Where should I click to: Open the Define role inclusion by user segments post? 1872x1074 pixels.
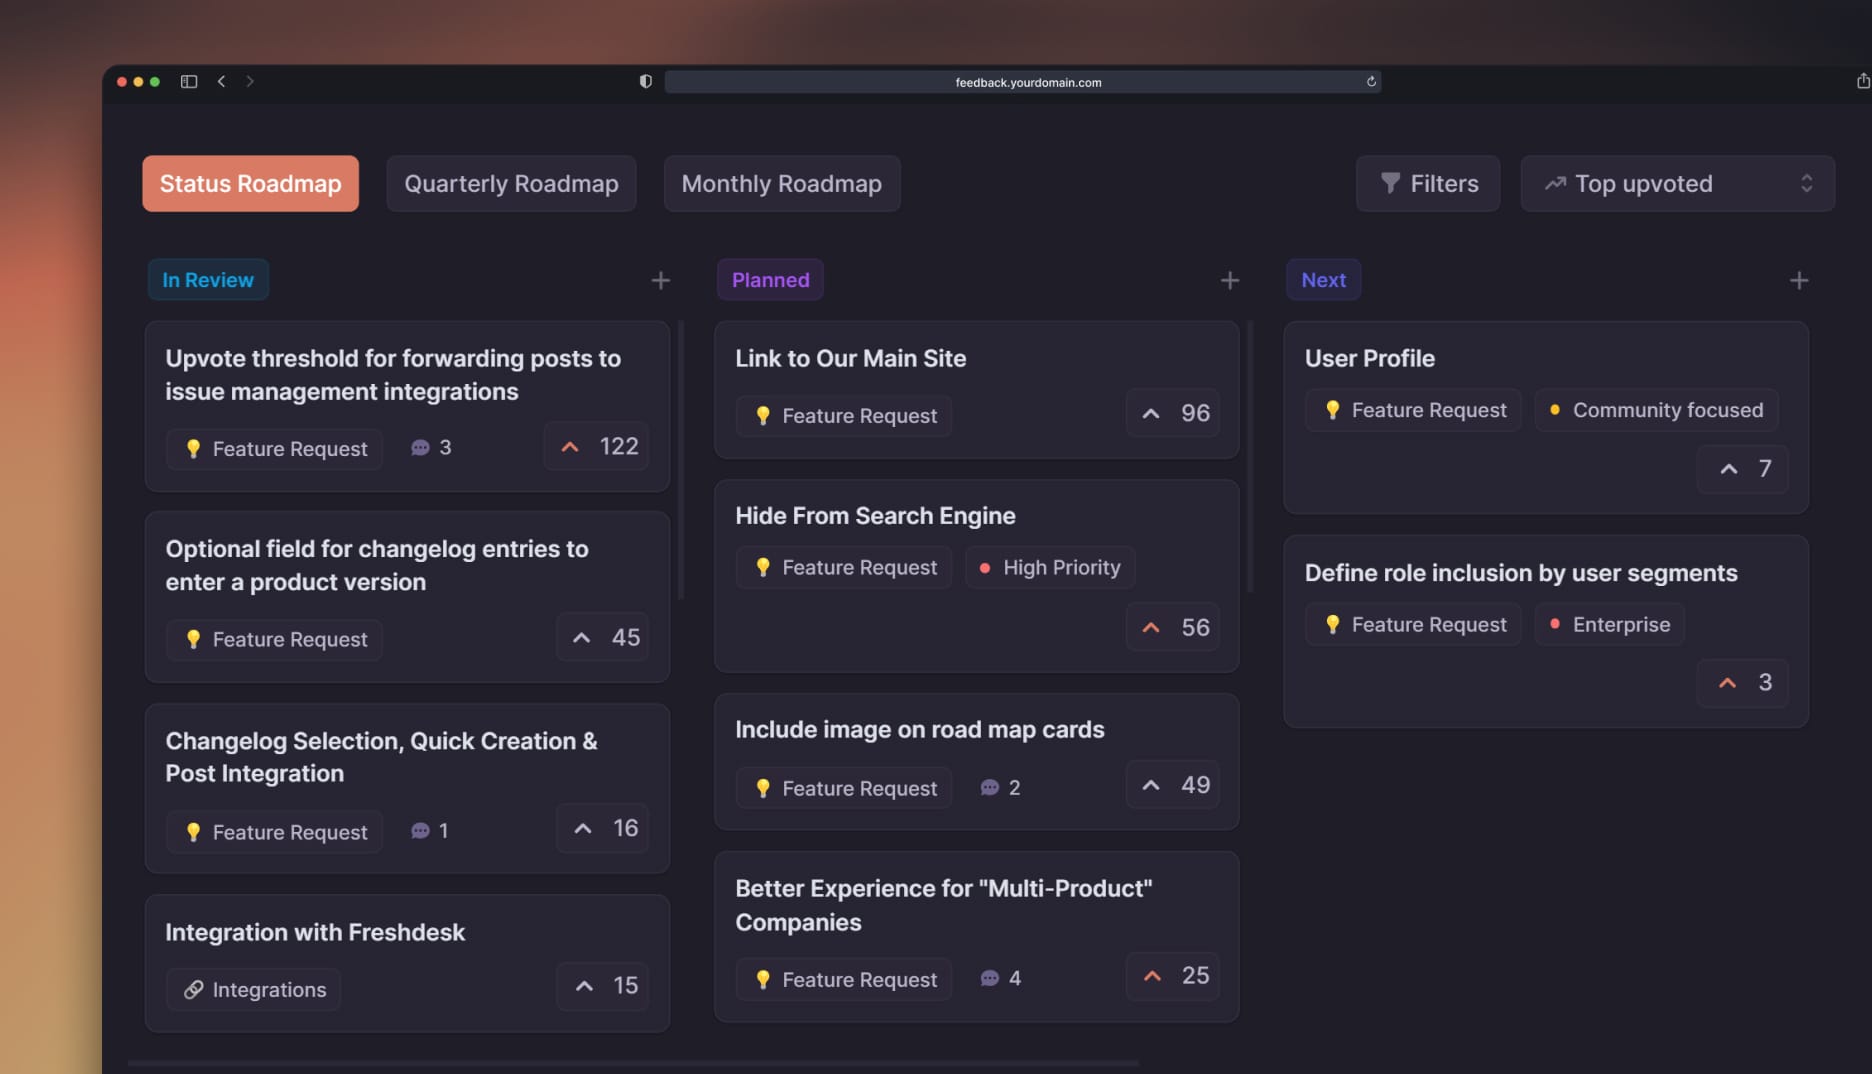point(1521,572)
